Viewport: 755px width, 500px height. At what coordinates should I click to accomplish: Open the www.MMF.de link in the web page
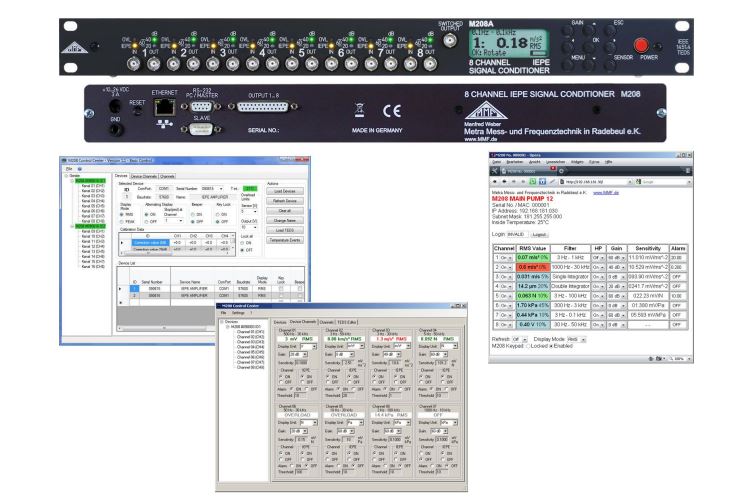pos(606,193)
